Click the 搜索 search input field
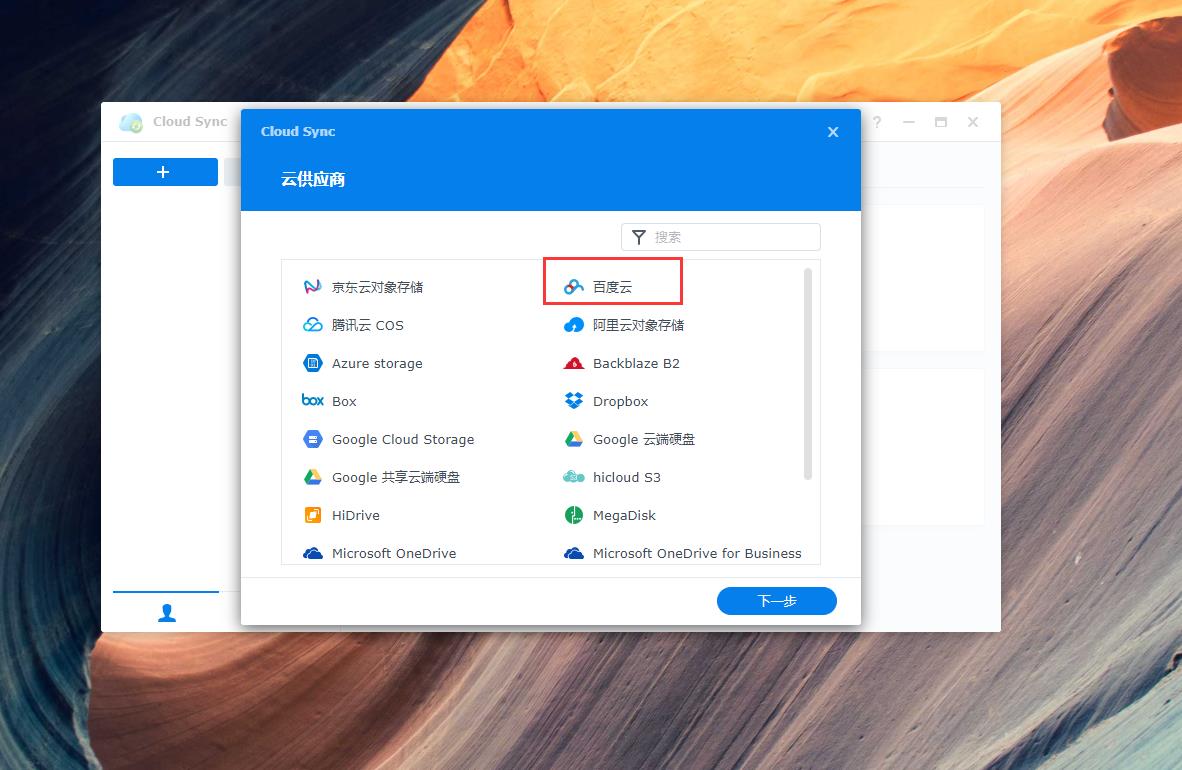This screenshot has height=770, width=1182. [721, 237]
